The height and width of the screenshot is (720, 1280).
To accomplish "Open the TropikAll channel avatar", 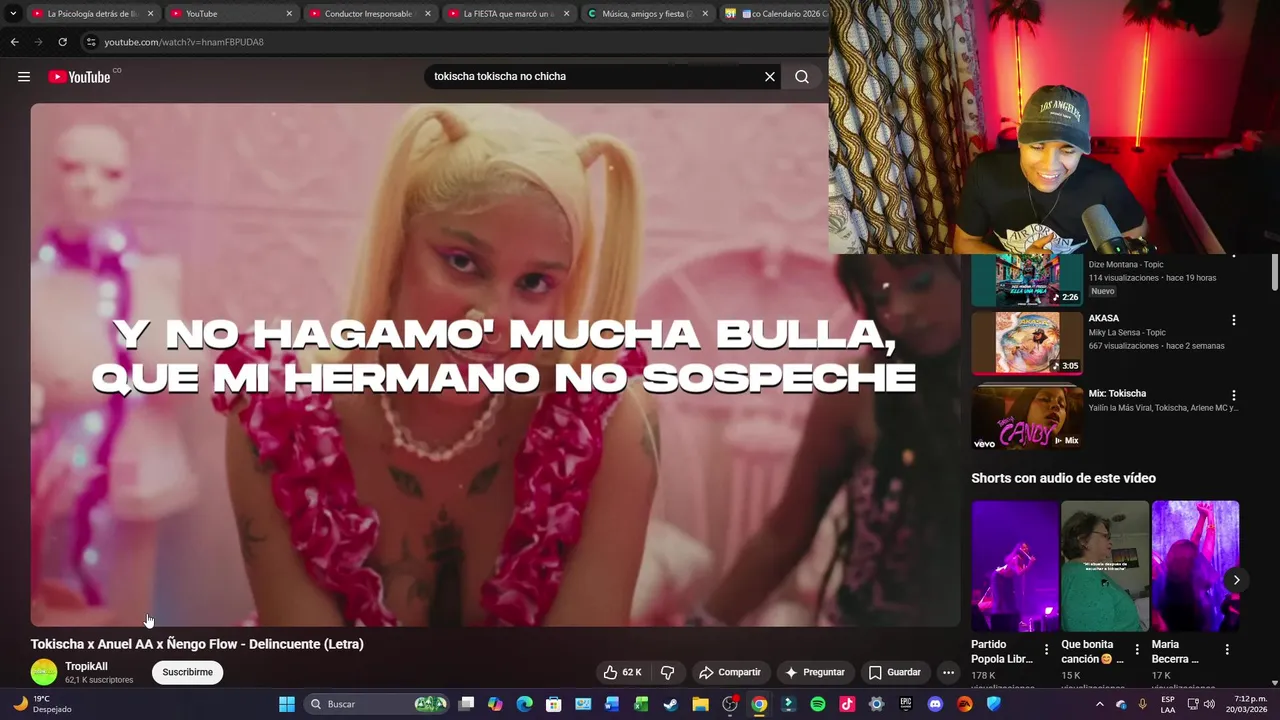I will pos(44,672).
